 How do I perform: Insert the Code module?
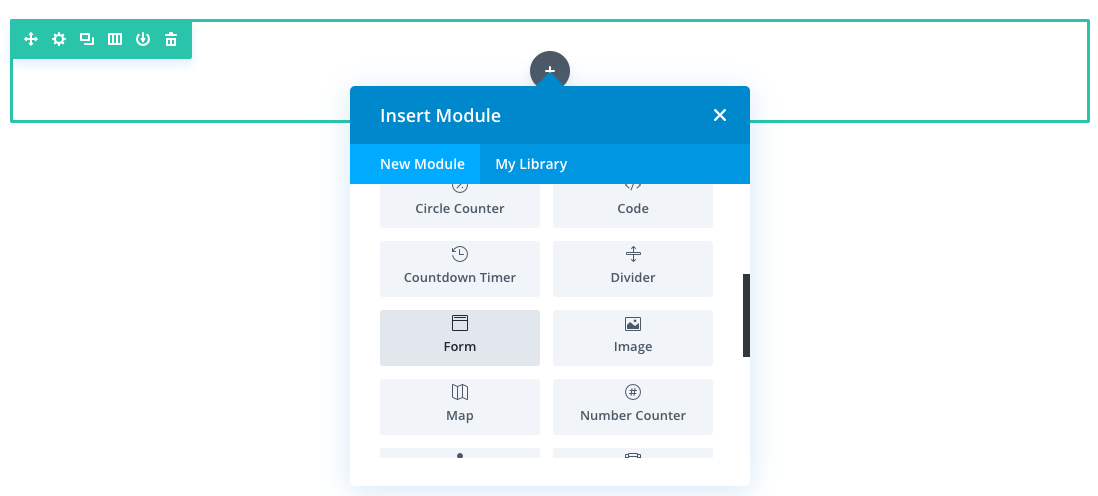coord(633,206)
